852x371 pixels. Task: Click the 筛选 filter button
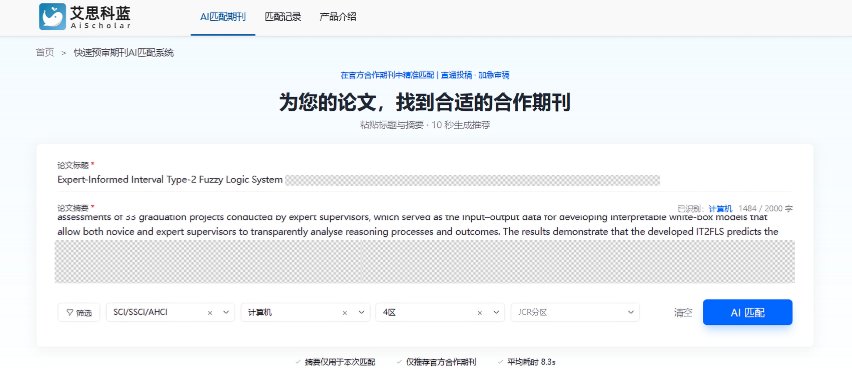(79, 312)
